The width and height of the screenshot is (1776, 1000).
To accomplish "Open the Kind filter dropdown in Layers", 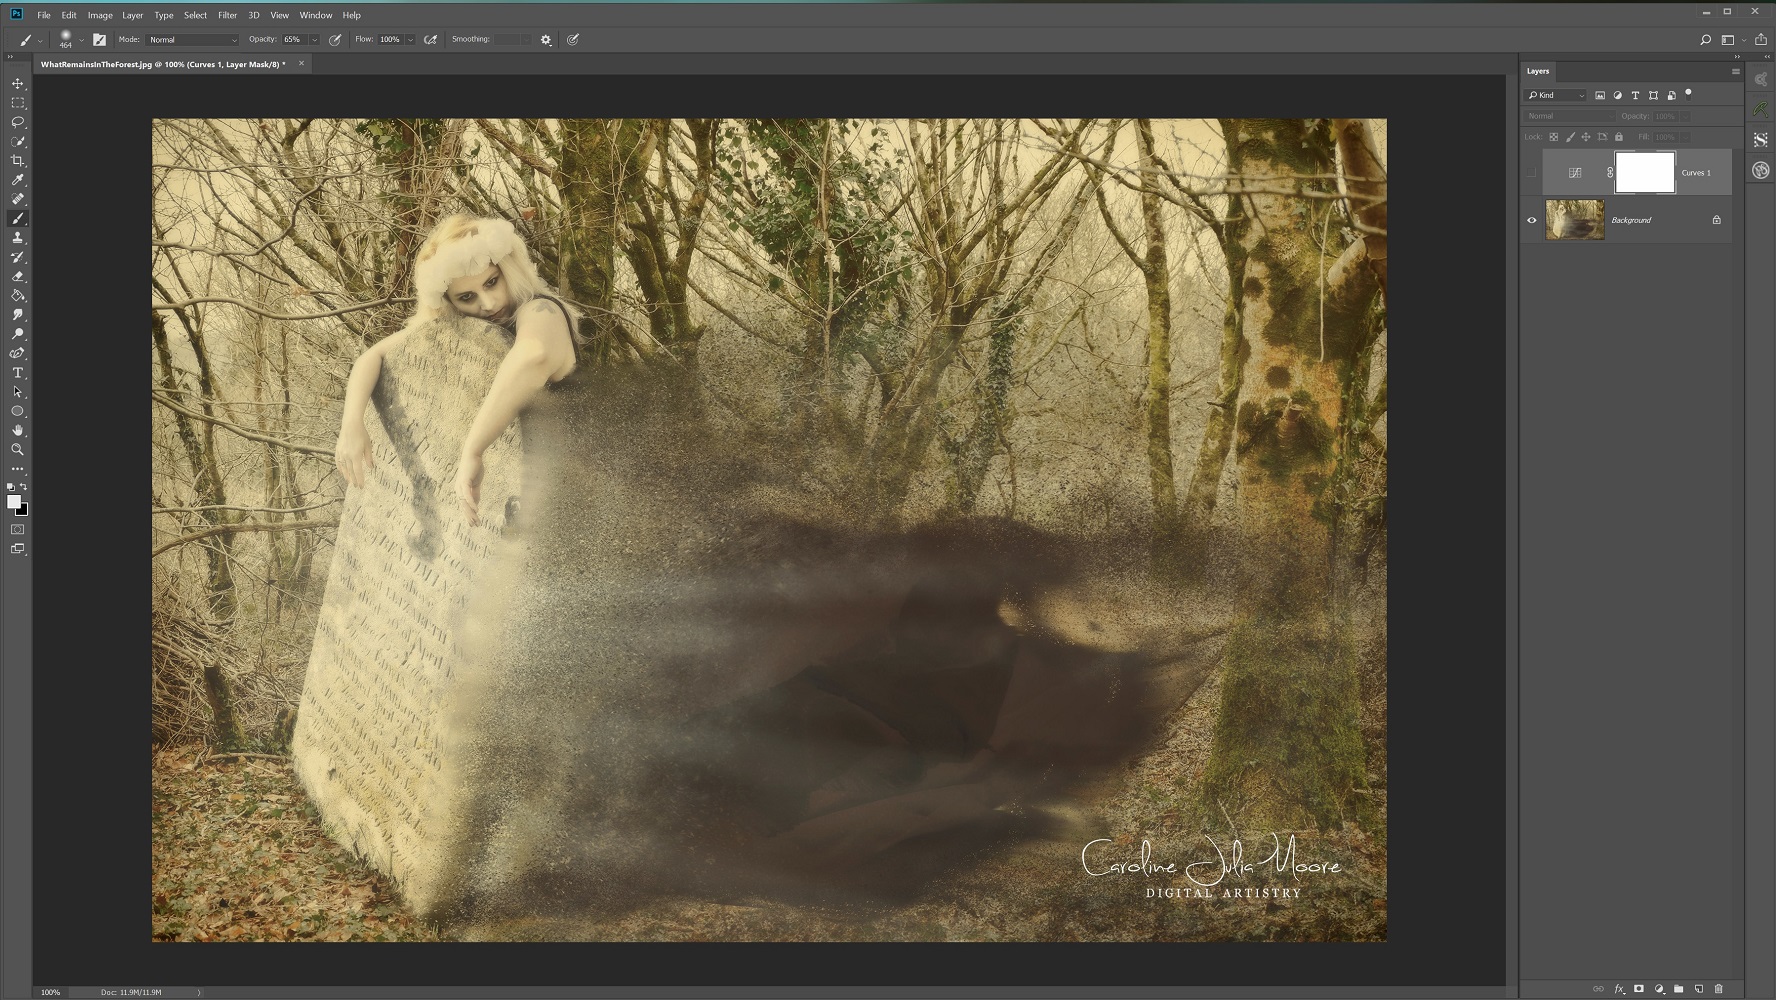I will (1556, 95).
